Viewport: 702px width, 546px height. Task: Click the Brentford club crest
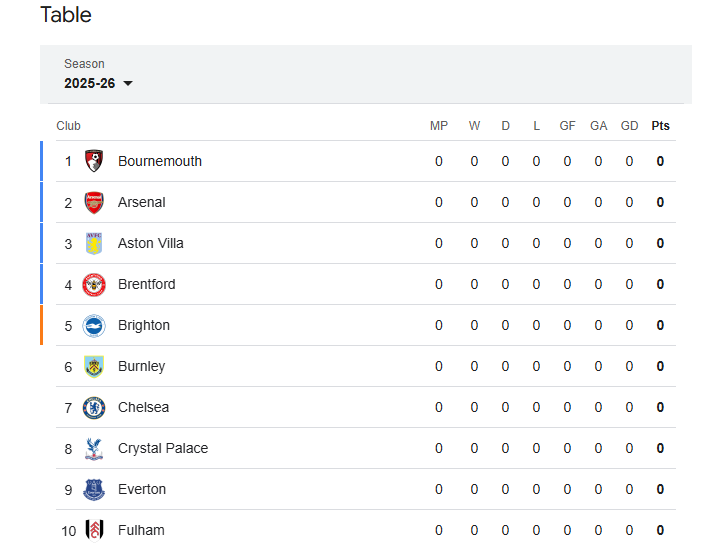(94, 285)
